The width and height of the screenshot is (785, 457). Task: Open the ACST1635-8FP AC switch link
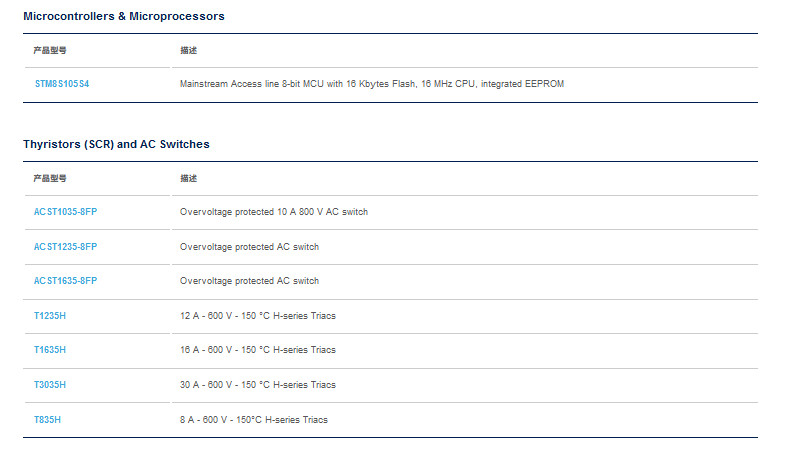65,281
